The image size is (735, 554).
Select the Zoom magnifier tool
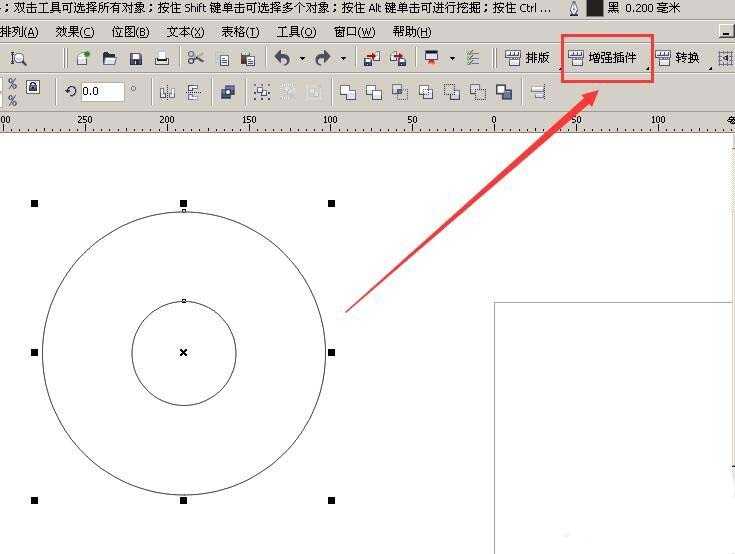click(18, 59)
